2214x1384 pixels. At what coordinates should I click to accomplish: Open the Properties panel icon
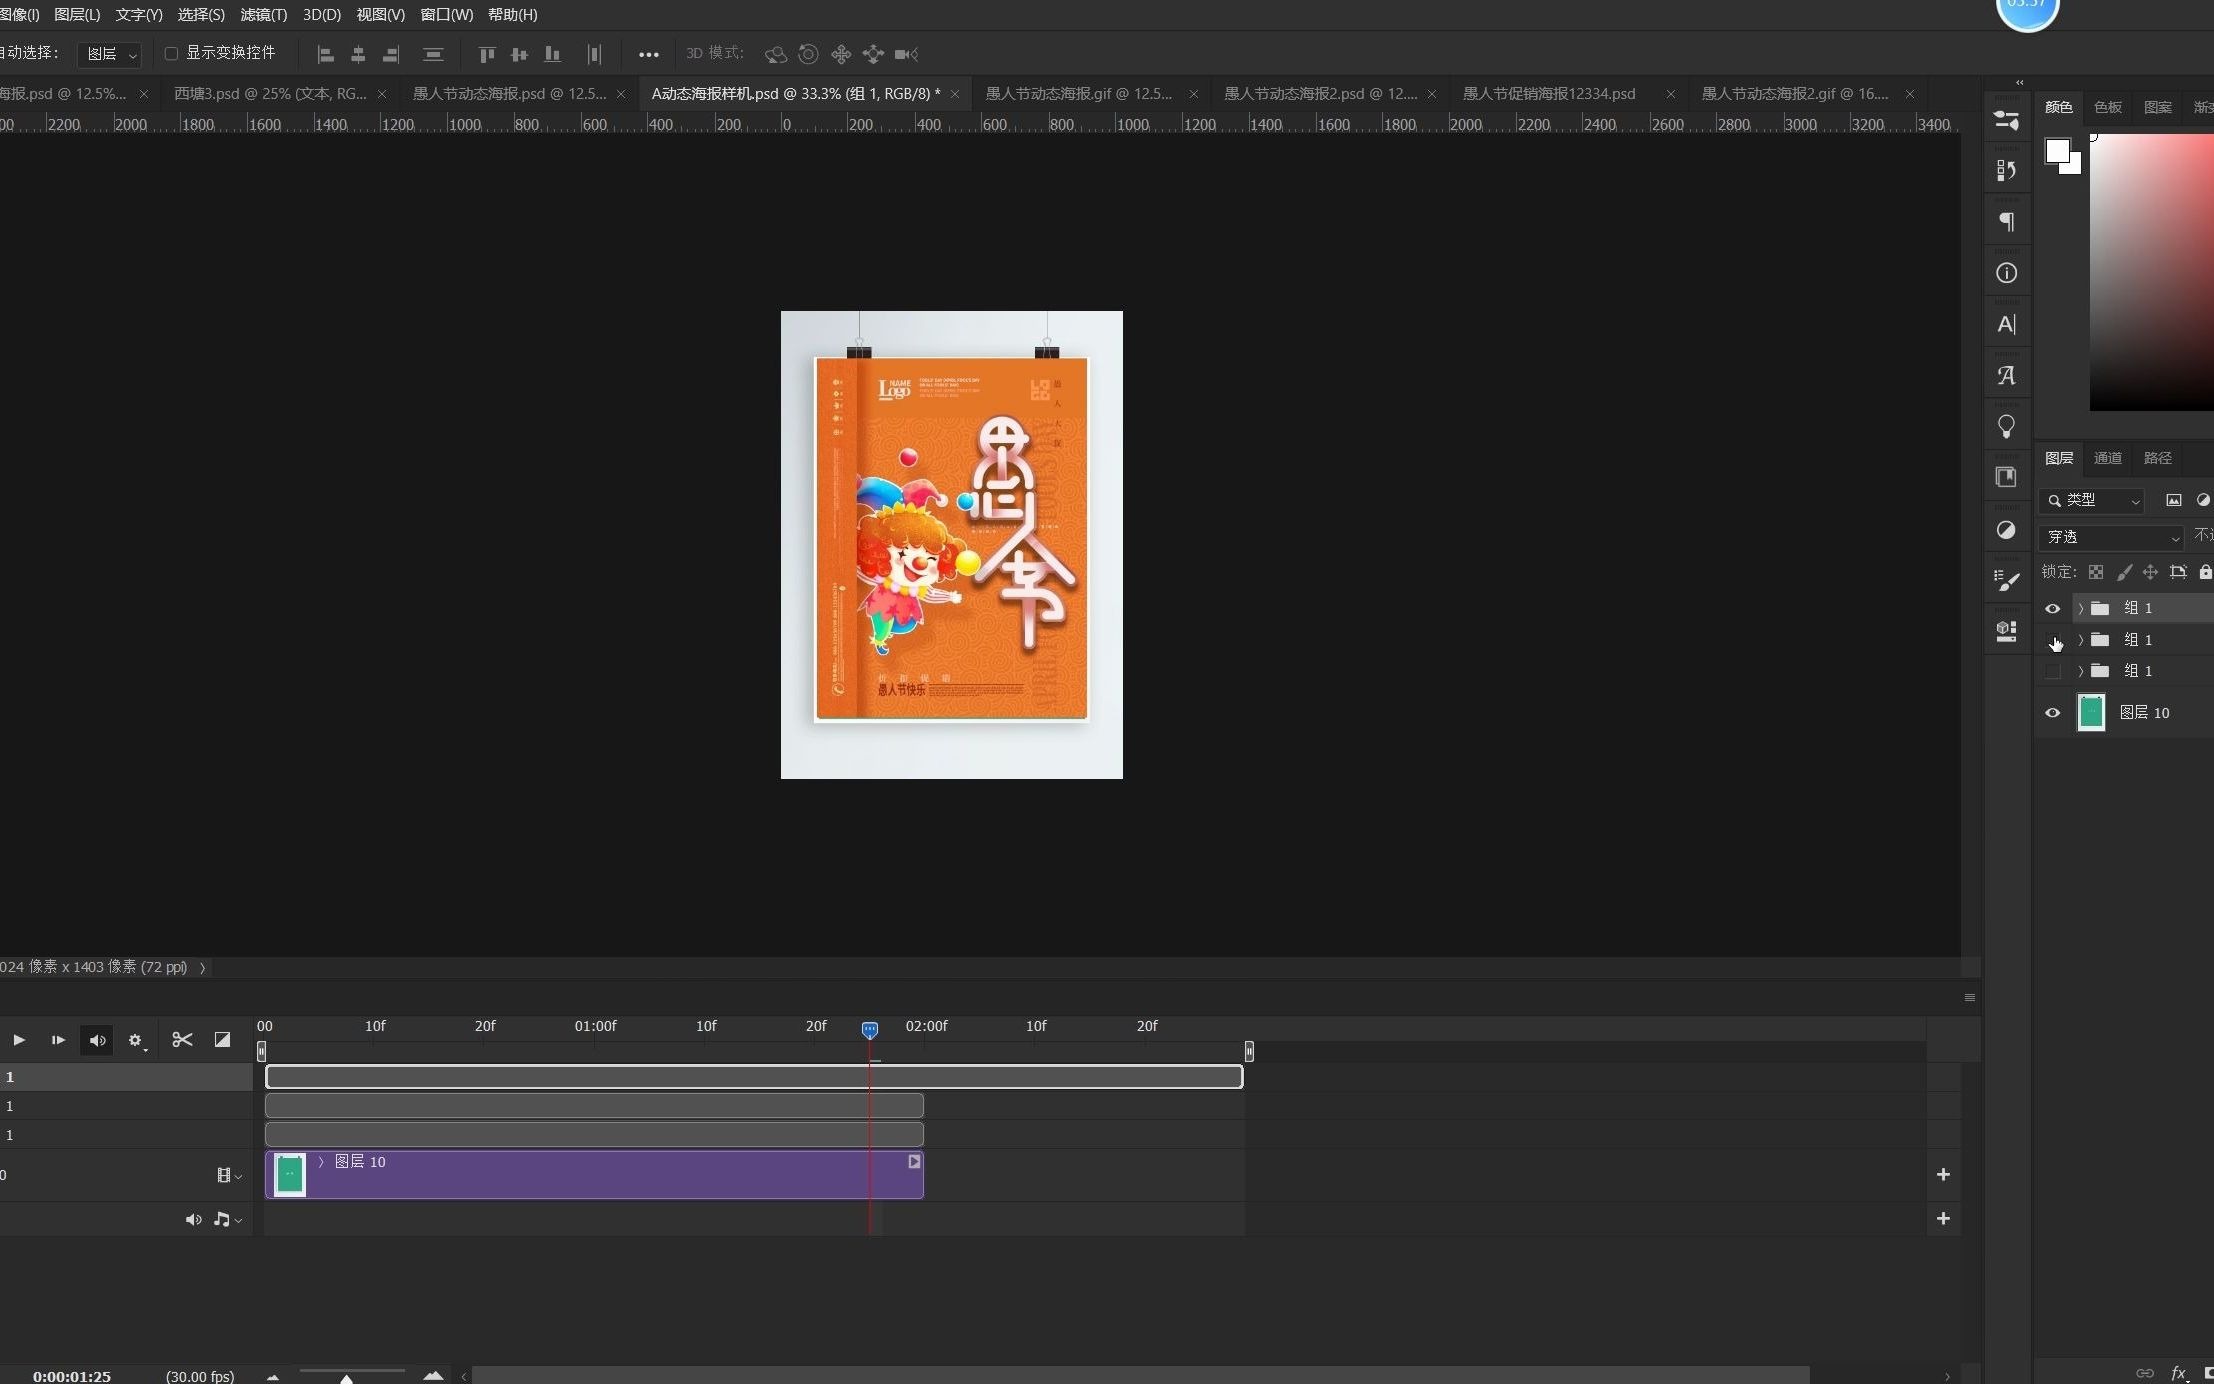tap(2006, 120)
